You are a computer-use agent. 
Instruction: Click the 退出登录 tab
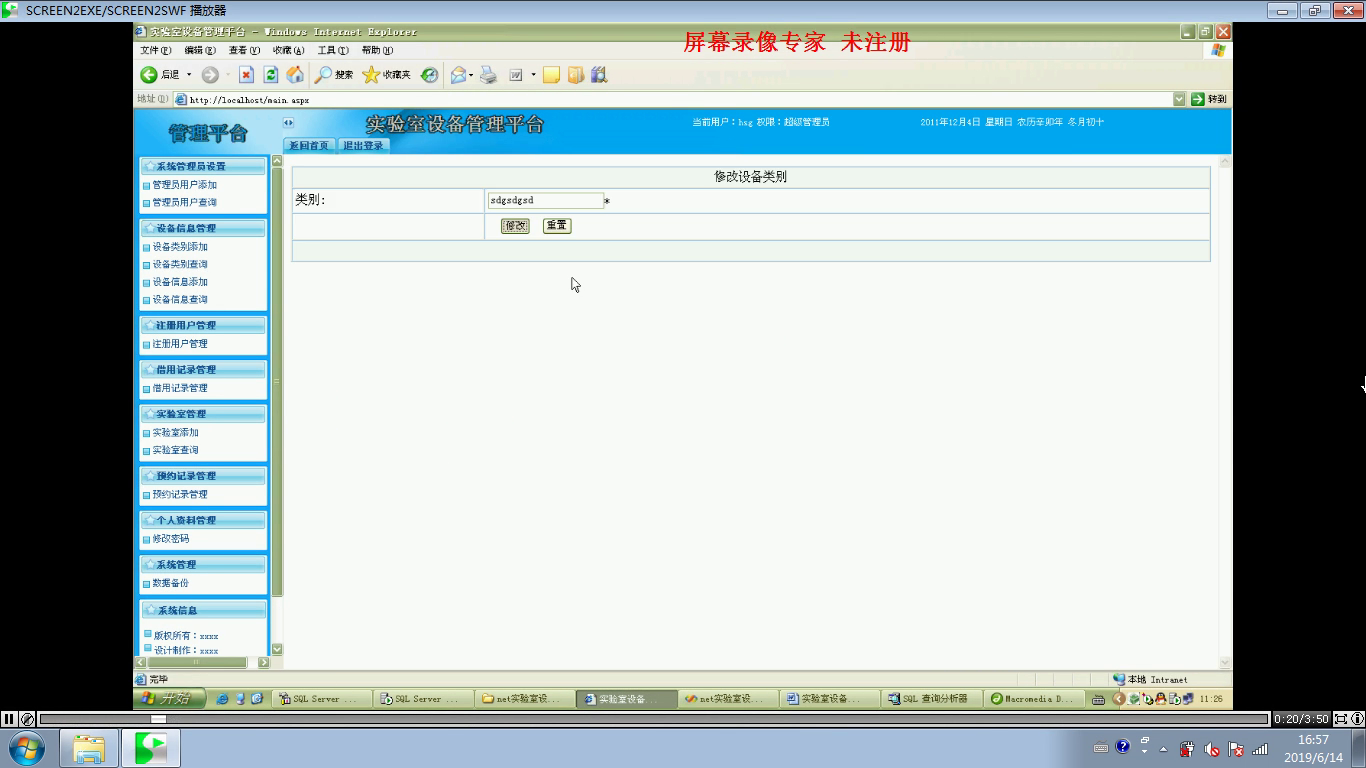363,145
